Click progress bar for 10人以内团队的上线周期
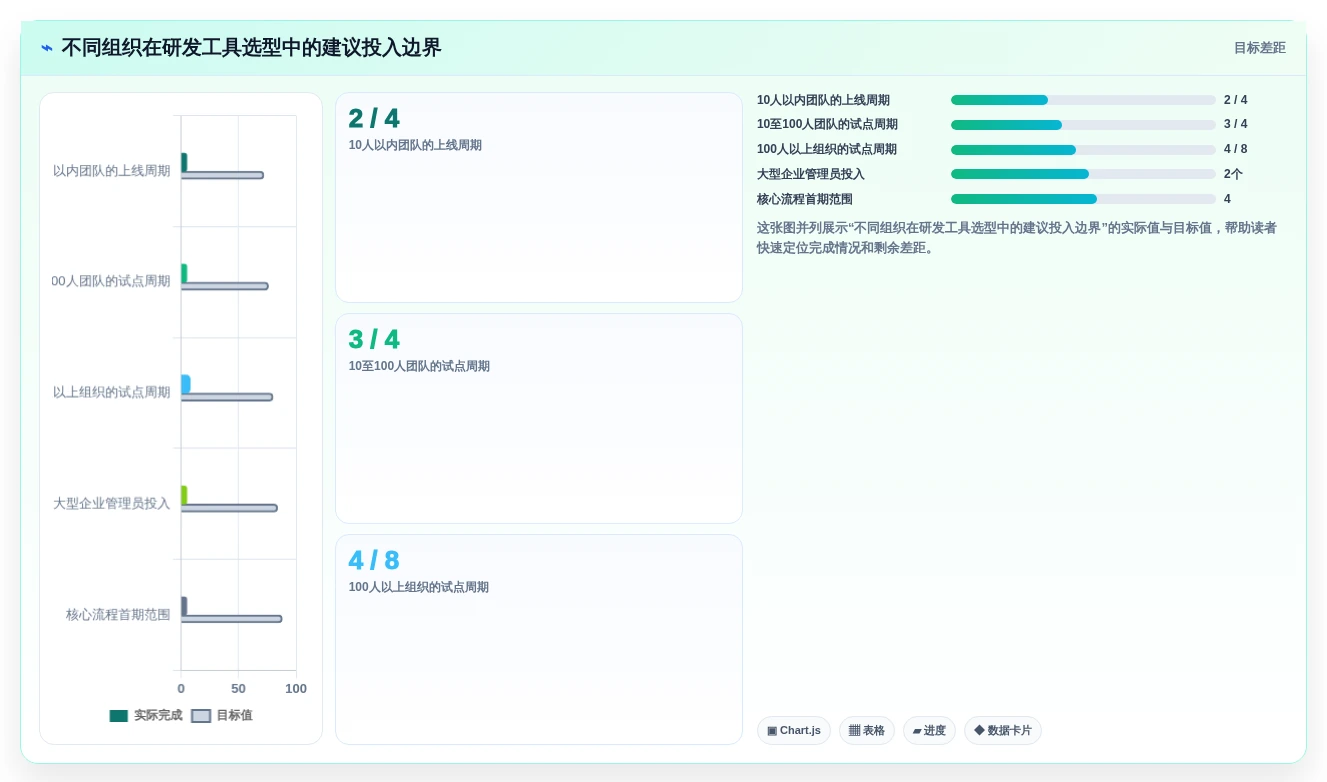Screen dimensions: 1327x782 pos(1083,100)
